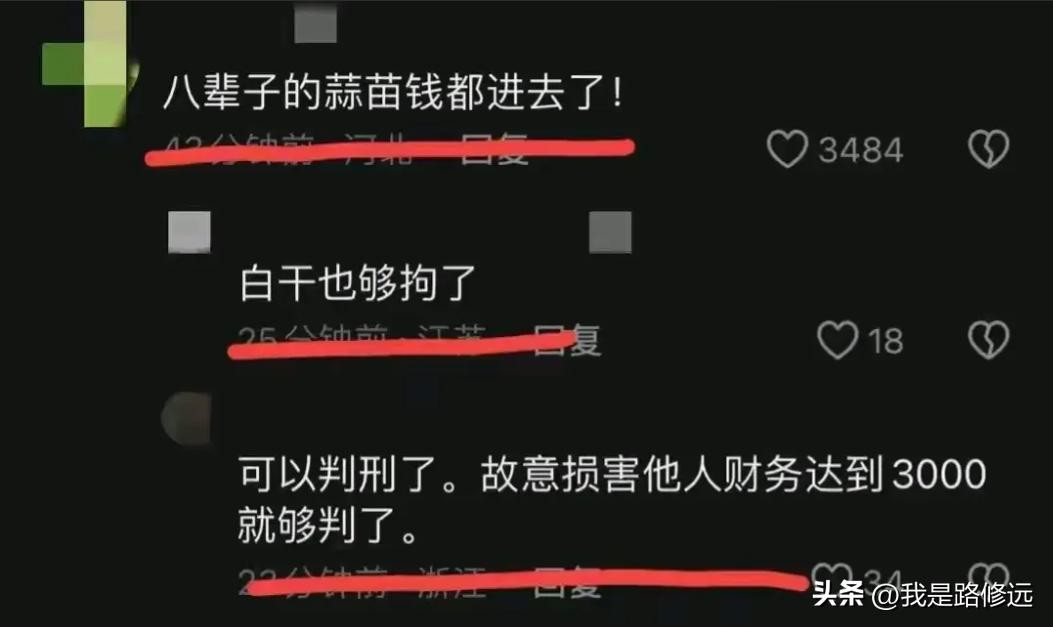Select comment about 故意损害他人财务达到3000
Viewport: 1053px width, 627px height.
[x=612, y=500]
